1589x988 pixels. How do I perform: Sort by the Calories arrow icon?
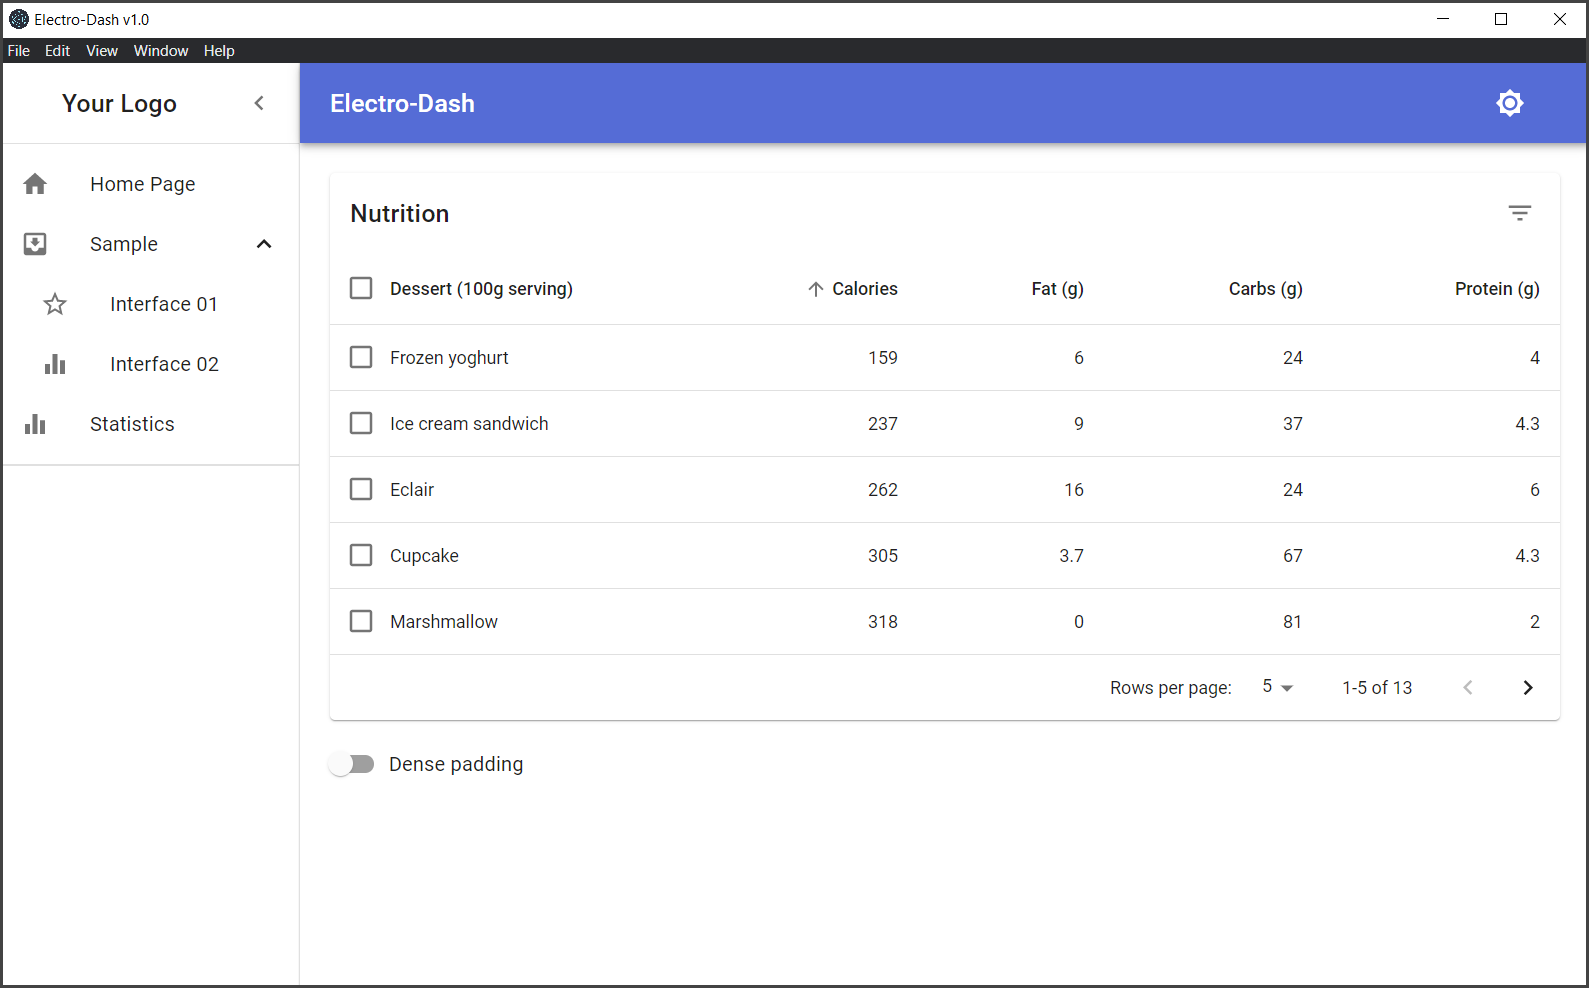click(x=815, y=289)
